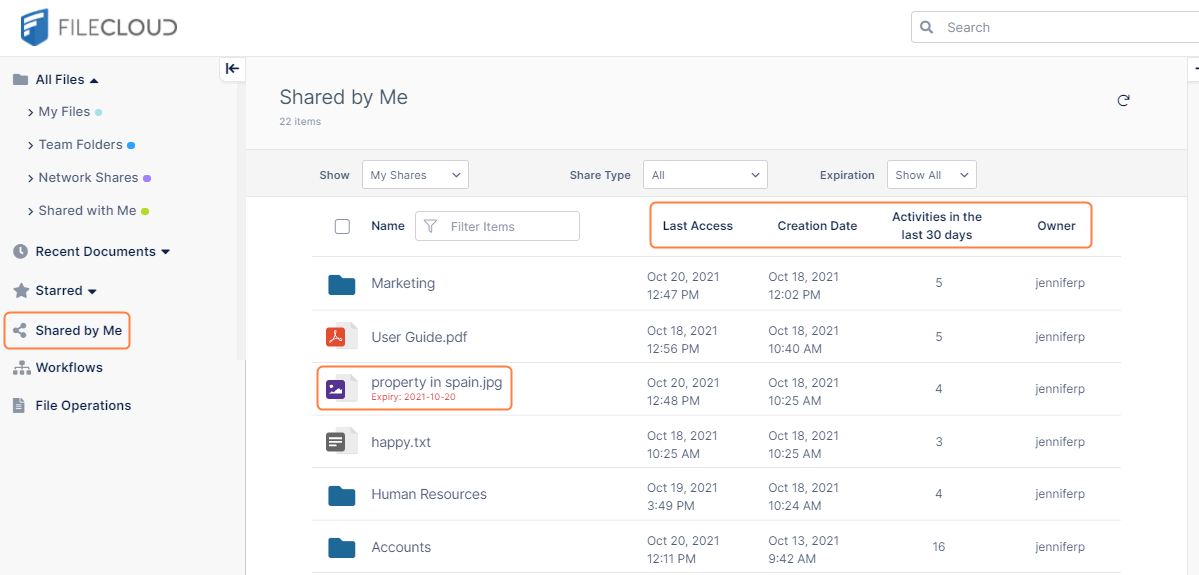Click the FileCloud logo icon

click(x=35, y=27)
